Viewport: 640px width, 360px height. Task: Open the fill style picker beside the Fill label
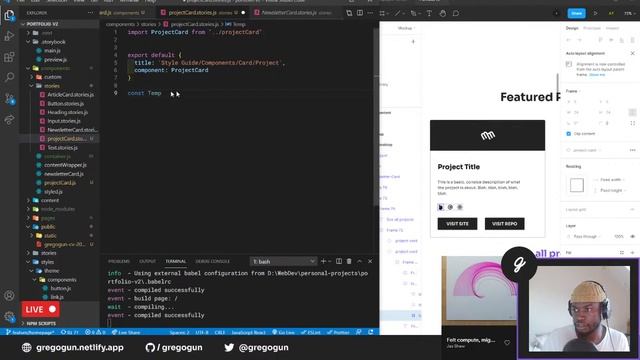click(x=622, y=253)
